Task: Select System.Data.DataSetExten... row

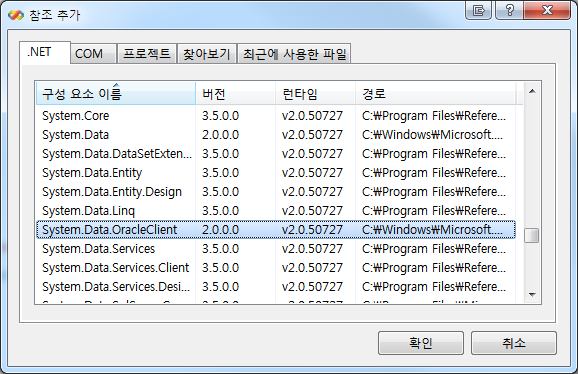Action: pos(276,154)
